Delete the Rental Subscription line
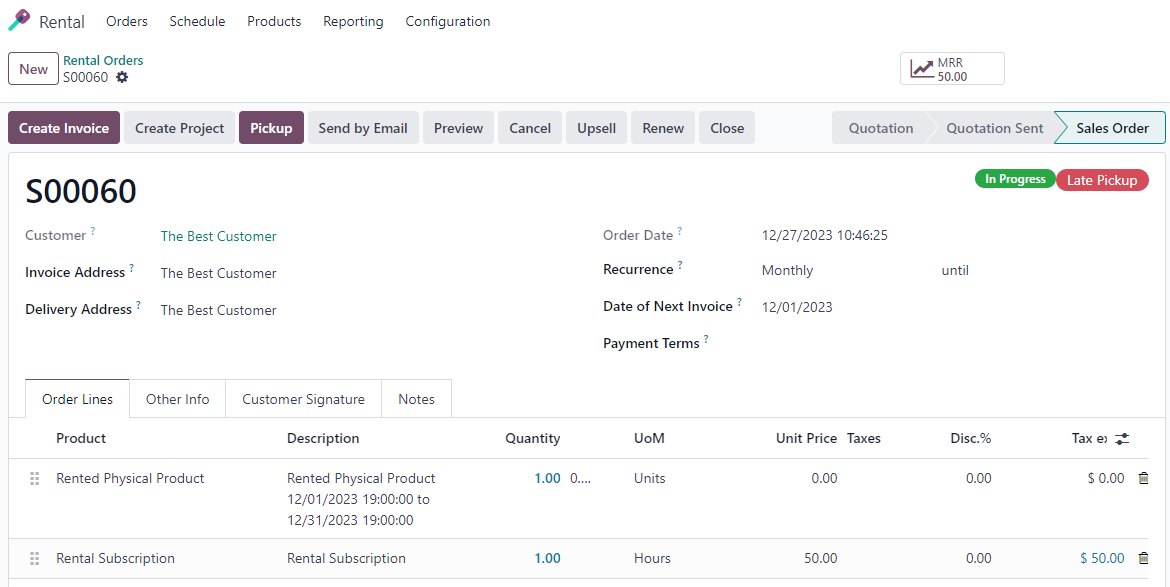Image resolution: width=1170 pixels, height=587 pixels. click(1143, 558)
